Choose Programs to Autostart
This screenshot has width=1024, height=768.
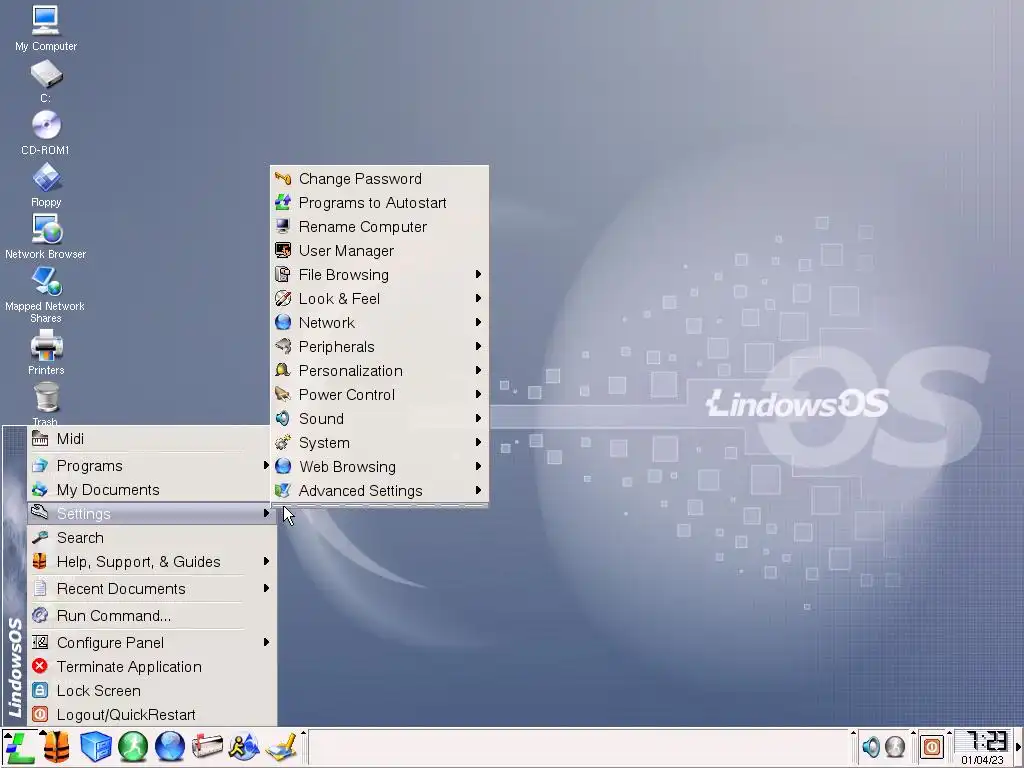379,203
